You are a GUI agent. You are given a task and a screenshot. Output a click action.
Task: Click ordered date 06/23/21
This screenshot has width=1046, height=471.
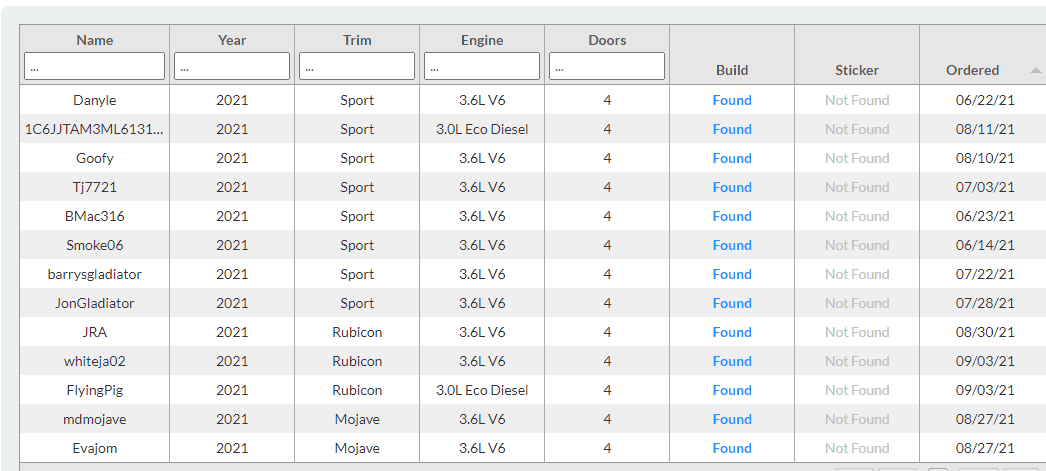(985, 216)
